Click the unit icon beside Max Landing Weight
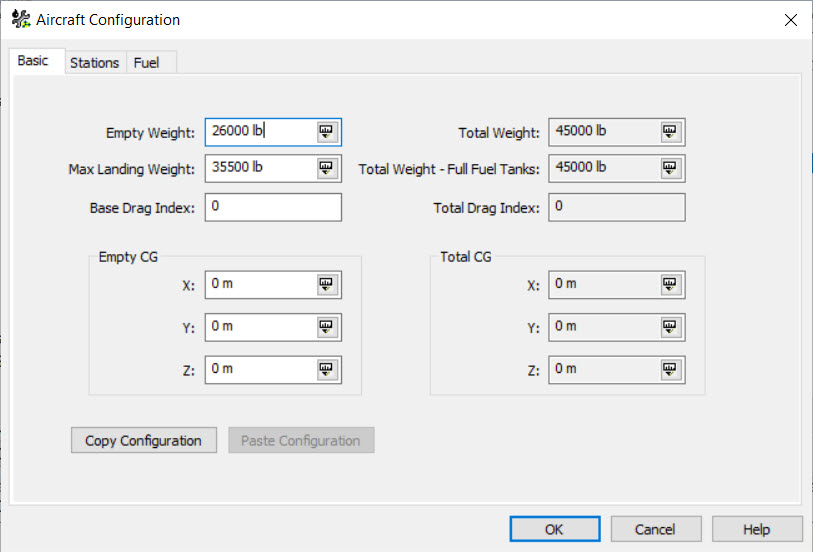Image resolution: width=813 pixels, height=552 pixels. [x=327, y=168]
